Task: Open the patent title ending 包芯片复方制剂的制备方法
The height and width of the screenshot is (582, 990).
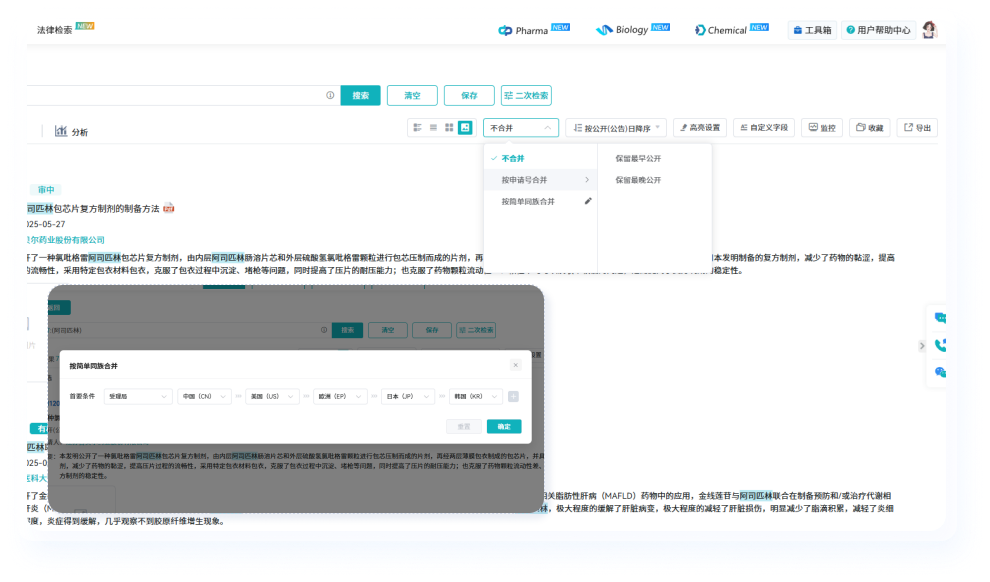Action: (93, 208)
